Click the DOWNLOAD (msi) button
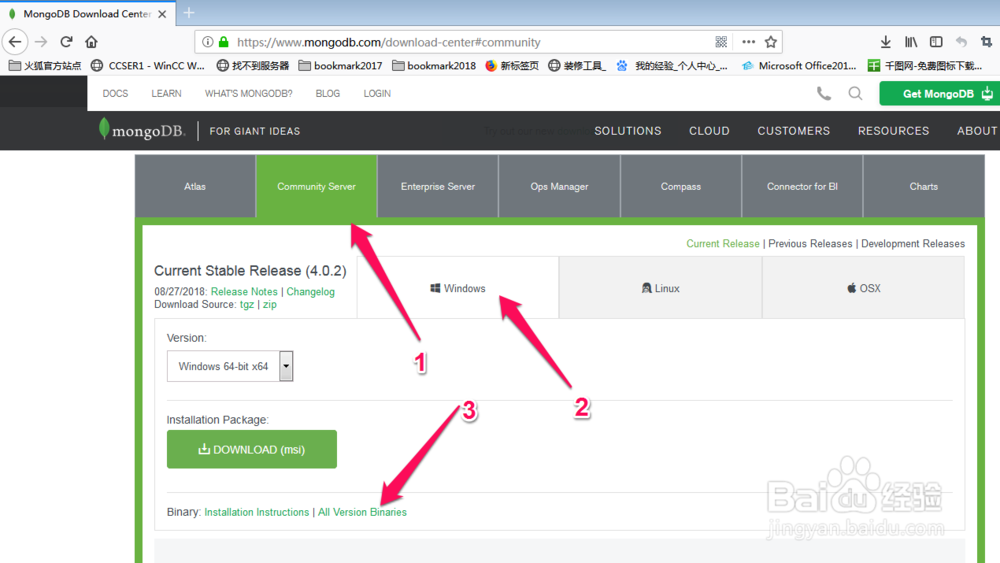 pos(252,449)
